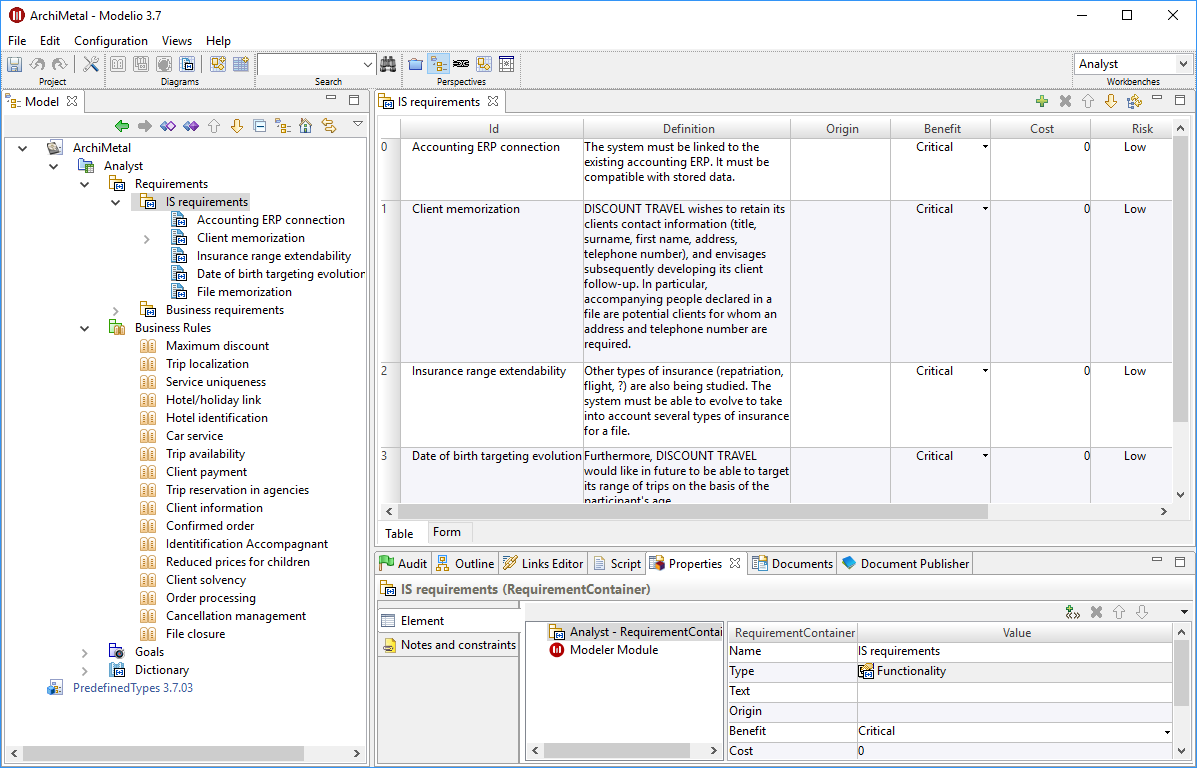
Task: Click the create requirement diagram icon next to Diagrams
Action: [218, 64]
